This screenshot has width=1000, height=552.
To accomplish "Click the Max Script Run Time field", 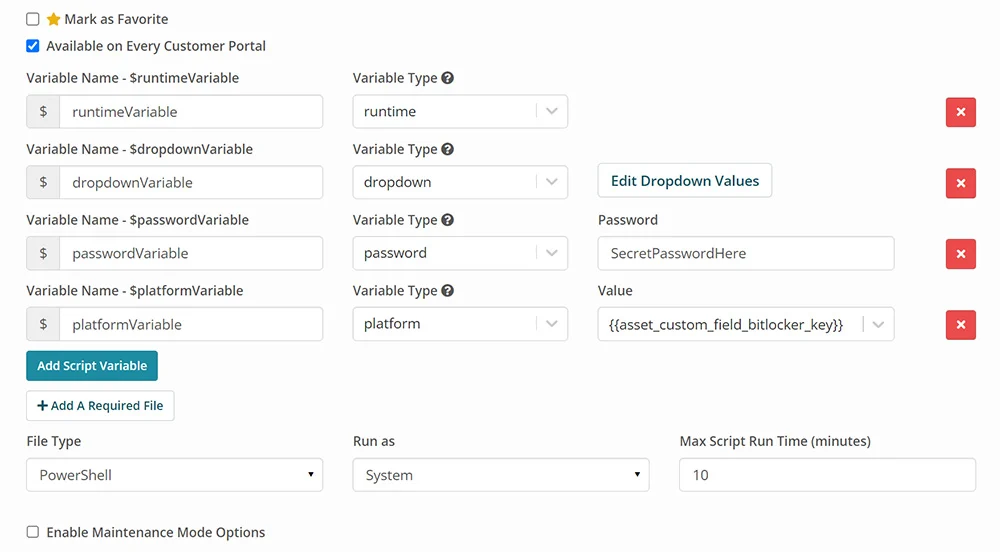I will [x=827, y=475].
